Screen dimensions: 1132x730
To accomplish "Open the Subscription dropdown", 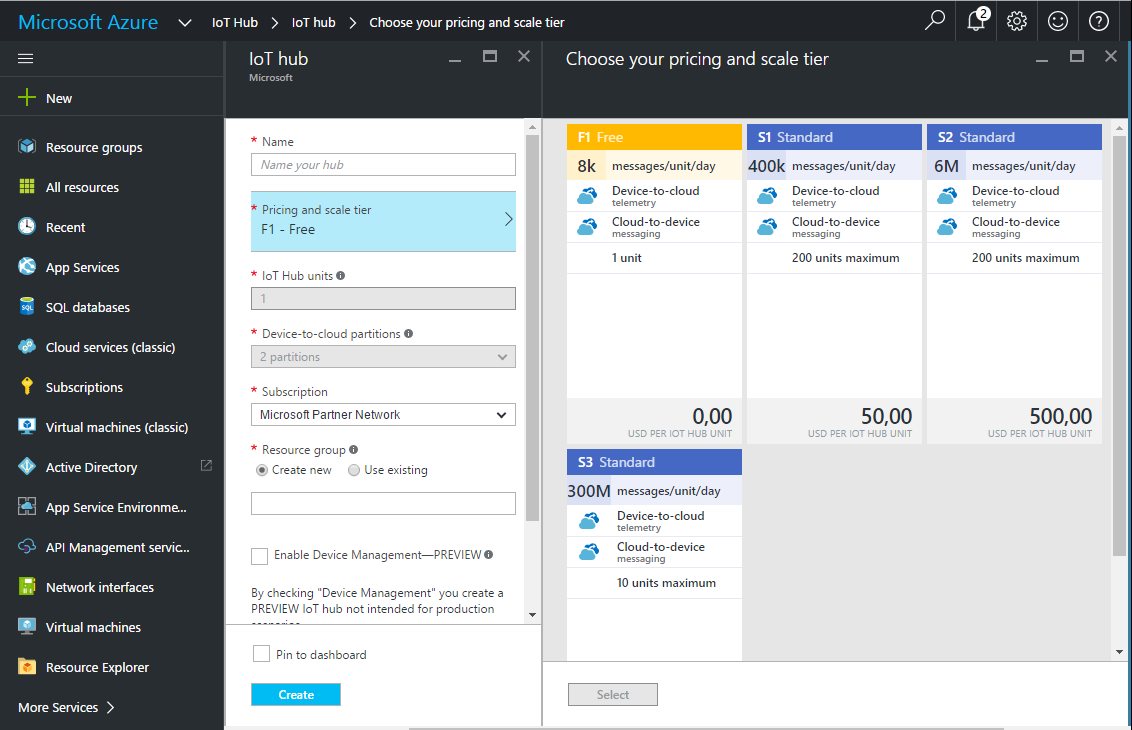I will pos(383,414).
